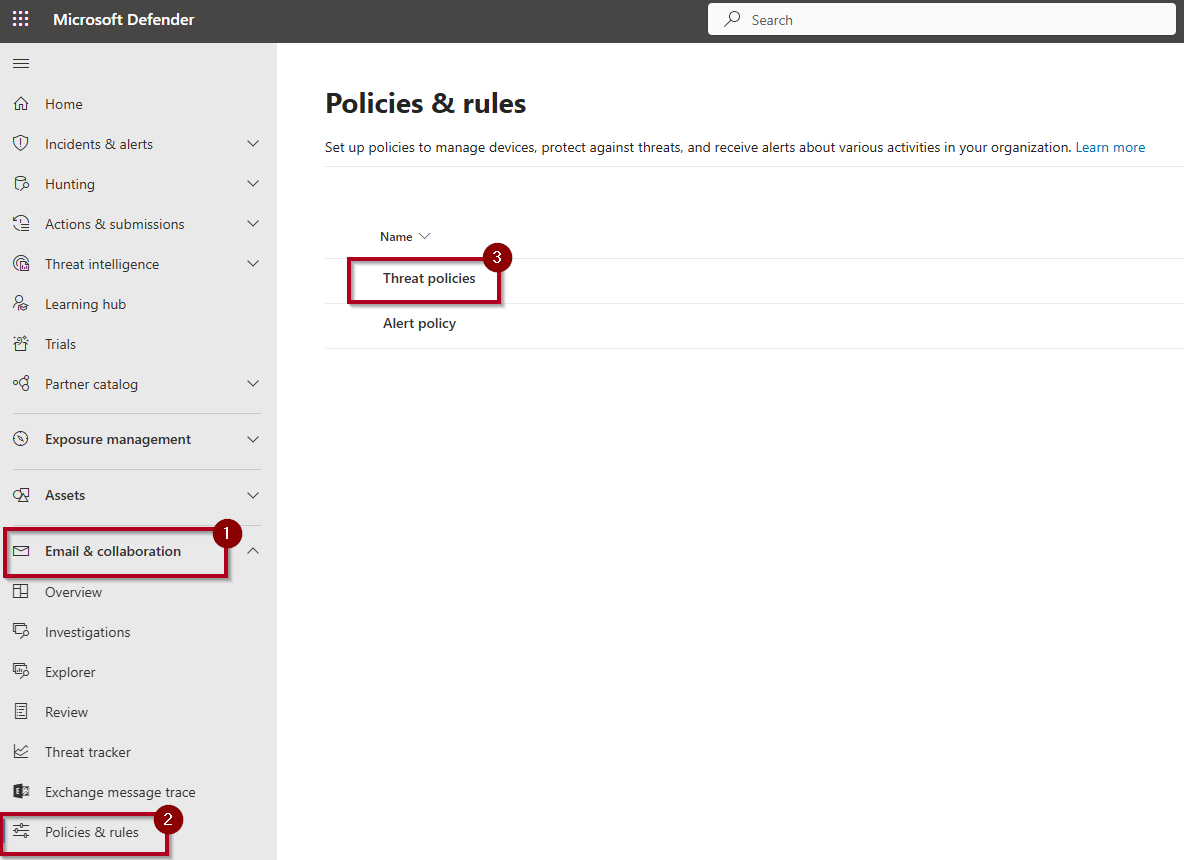The image size is (1184, 860).
Task: Click the Learning hub icon
Action: pyautogui.click(x=21, y=304)
